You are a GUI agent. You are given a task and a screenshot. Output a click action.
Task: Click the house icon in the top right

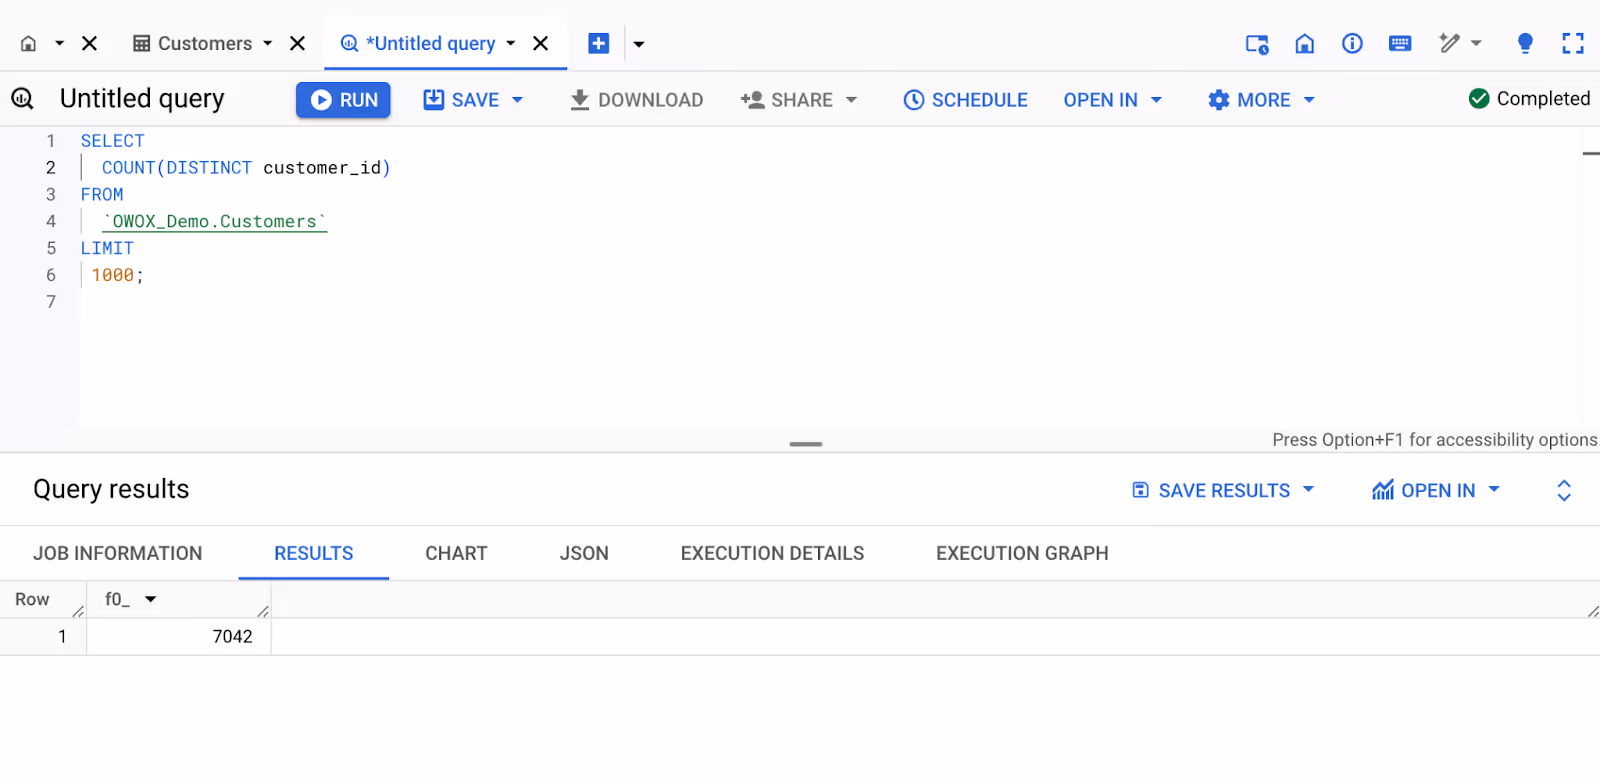pos(1304,44)
